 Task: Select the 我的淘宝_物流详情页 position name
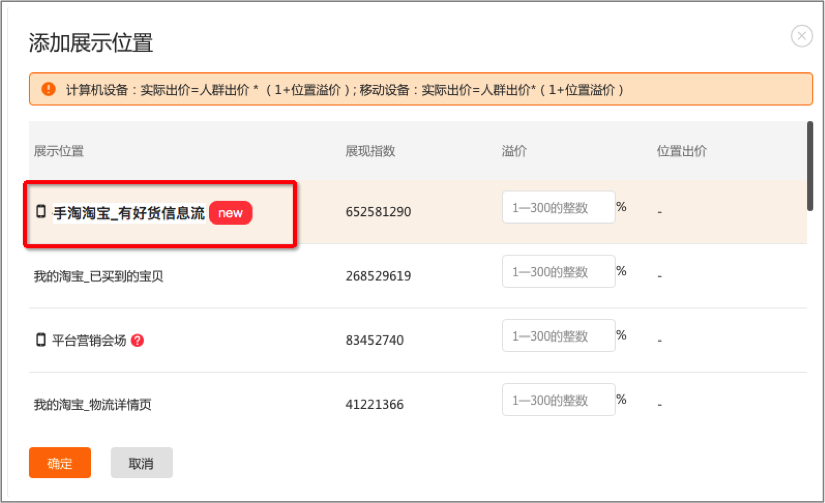point(93,405)
